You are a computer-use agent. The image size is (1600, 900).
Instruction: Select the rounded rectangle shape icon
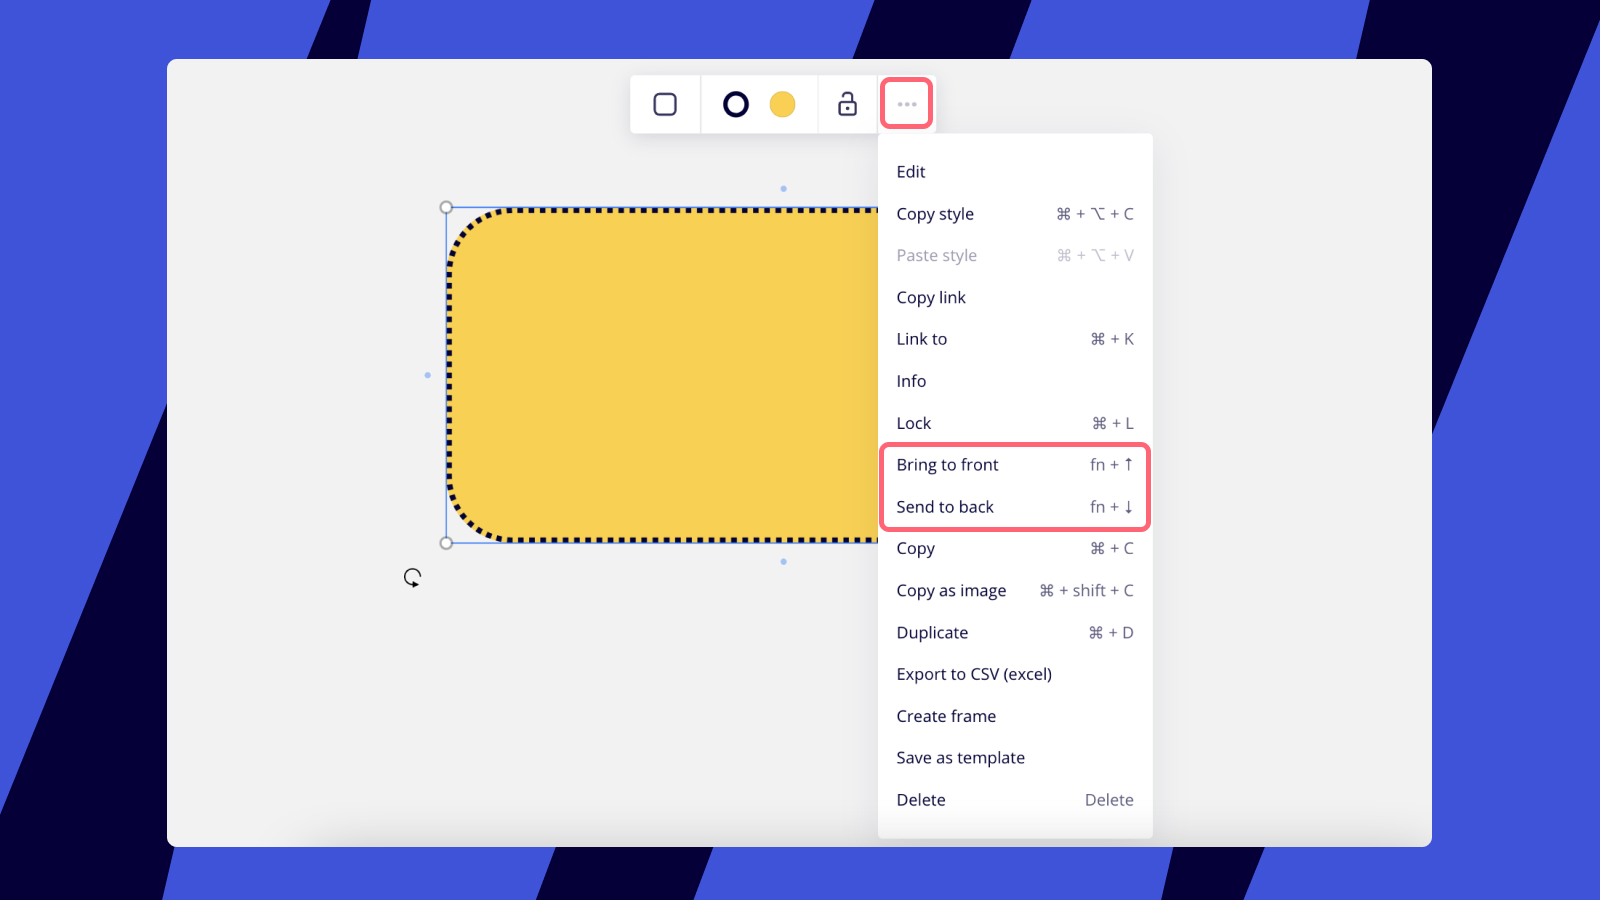(x=665, y=103)
